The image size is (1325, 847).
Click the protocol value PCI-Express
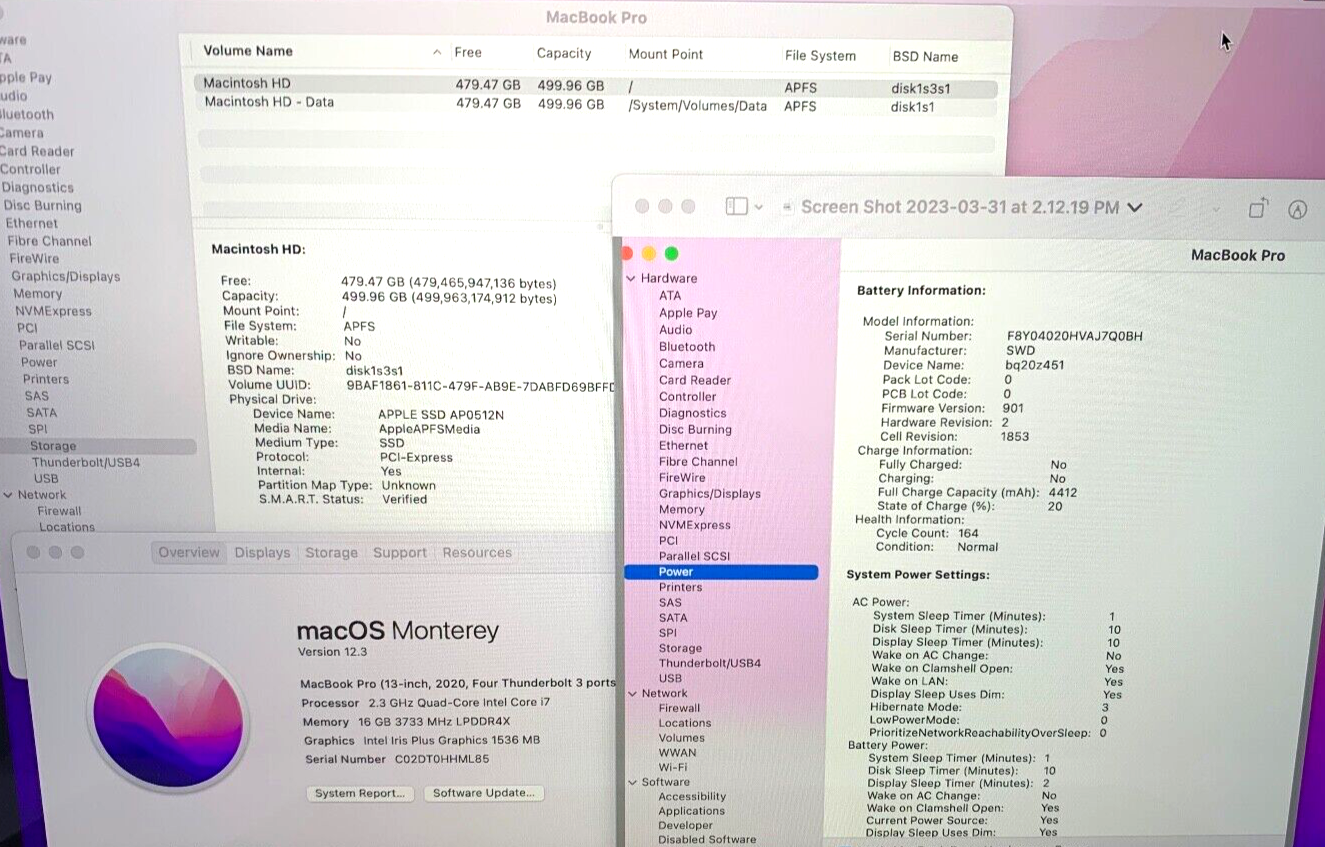click(x=416, y=457)
